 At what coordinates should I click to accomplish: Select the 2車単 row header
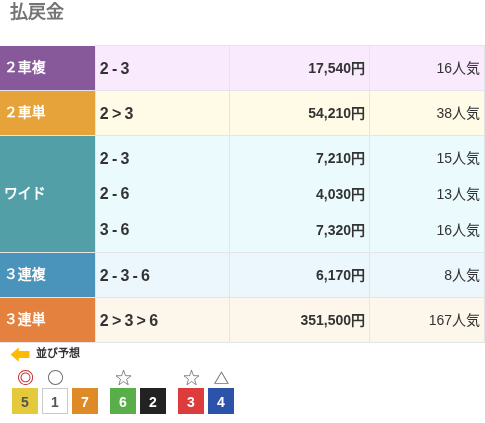[47, 113]
